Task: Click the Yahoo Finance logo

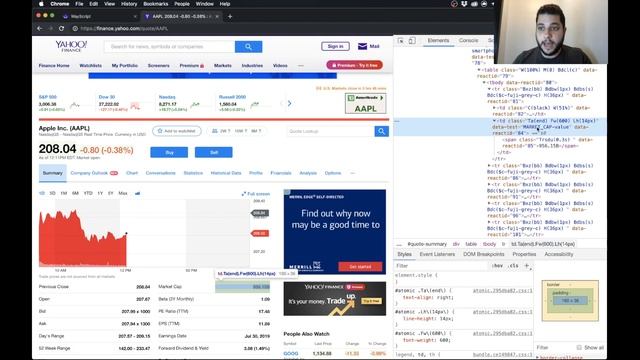Action: [x=71, y=46]
